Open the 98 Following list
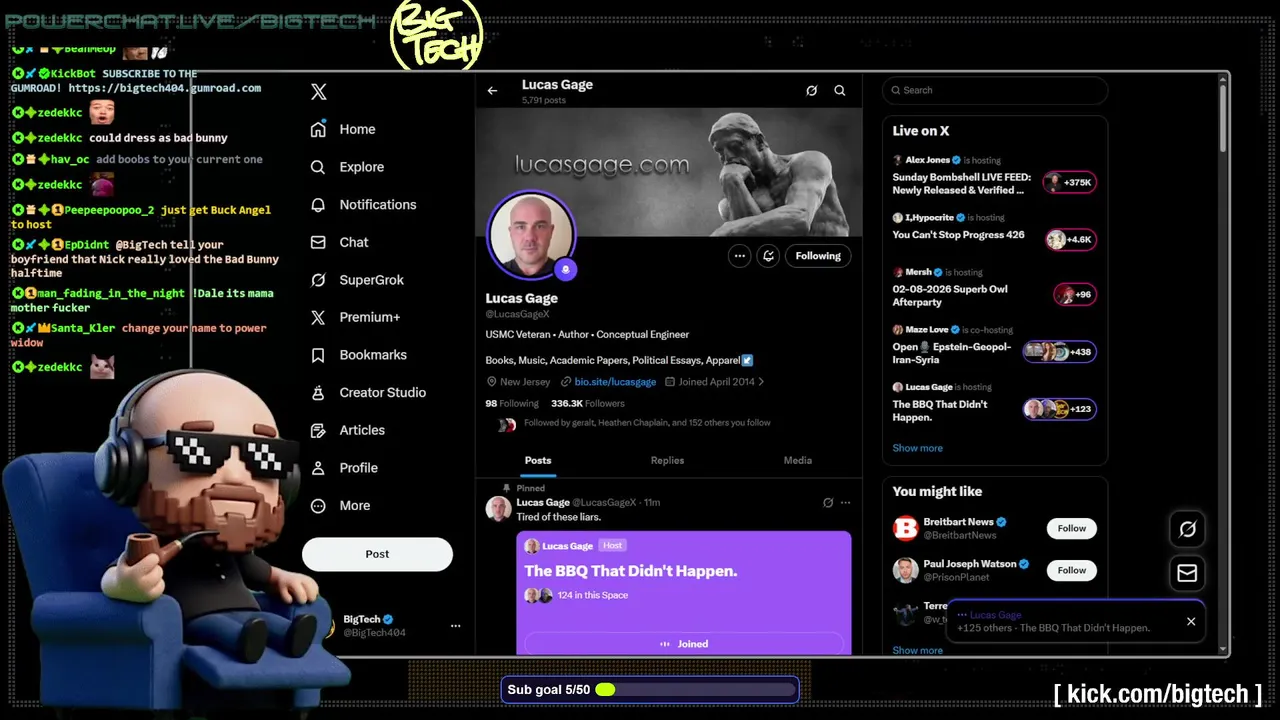1280x720 pixels. click(512, 404)
